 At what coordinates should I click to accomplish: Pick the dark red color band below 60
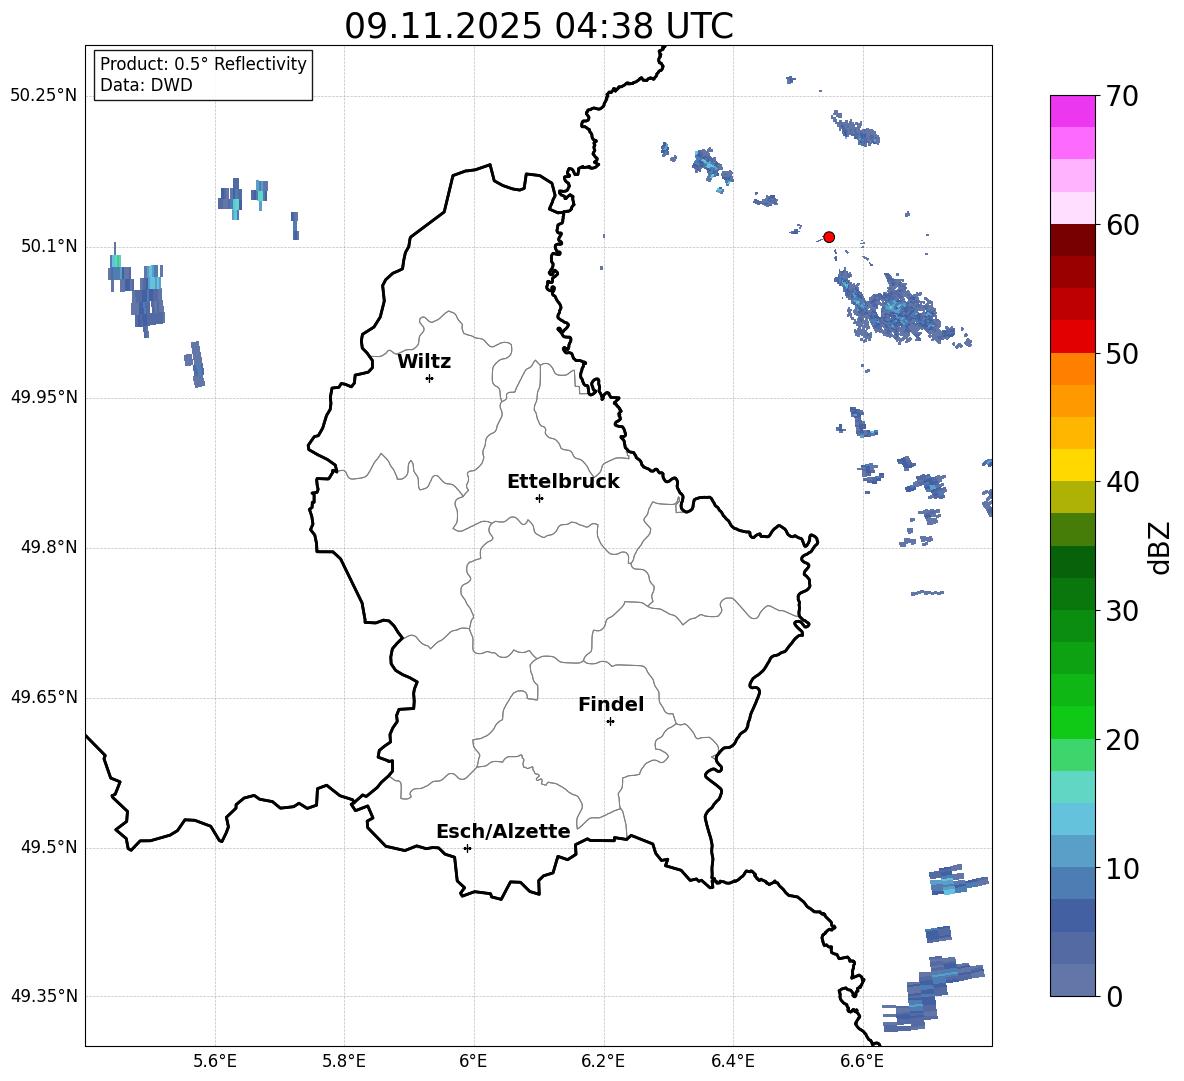click(x=1073, y=240)
